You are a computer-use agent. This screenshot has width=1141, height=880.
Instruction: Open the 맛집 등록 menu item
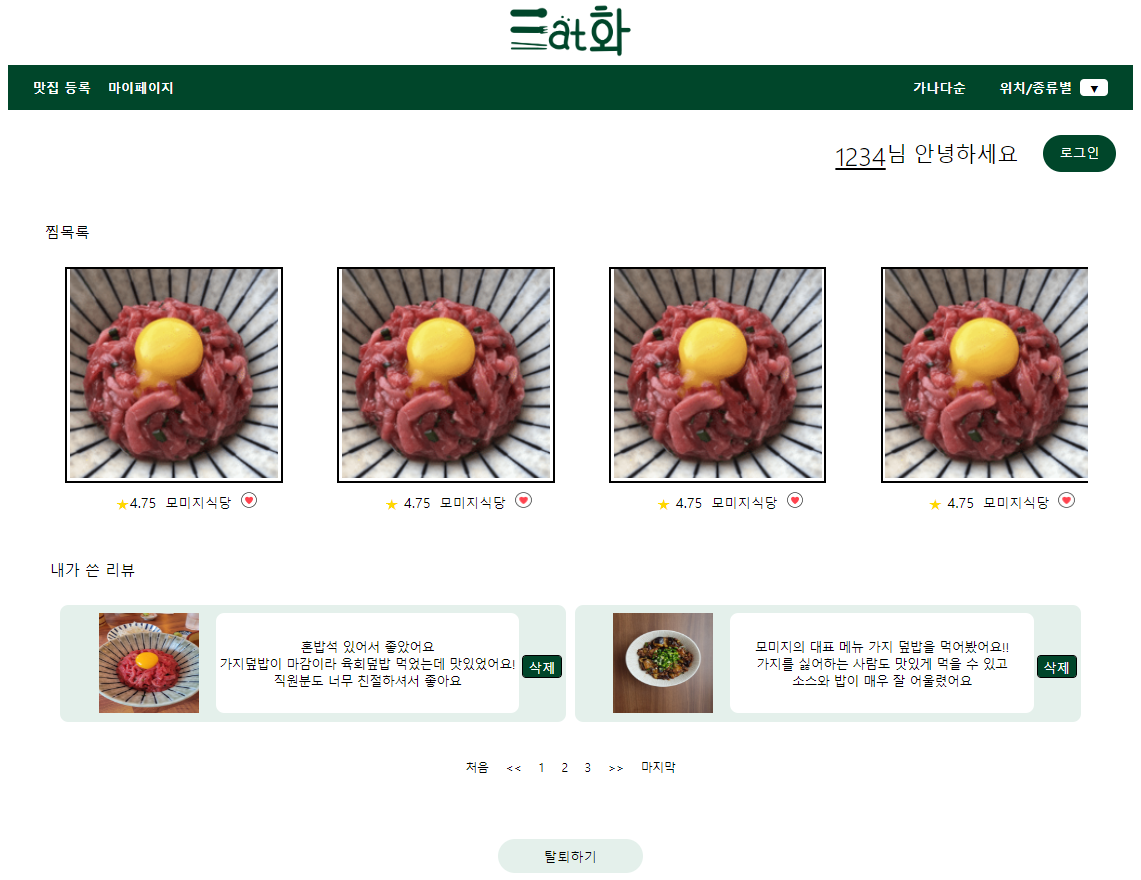(x=62, y=88)
